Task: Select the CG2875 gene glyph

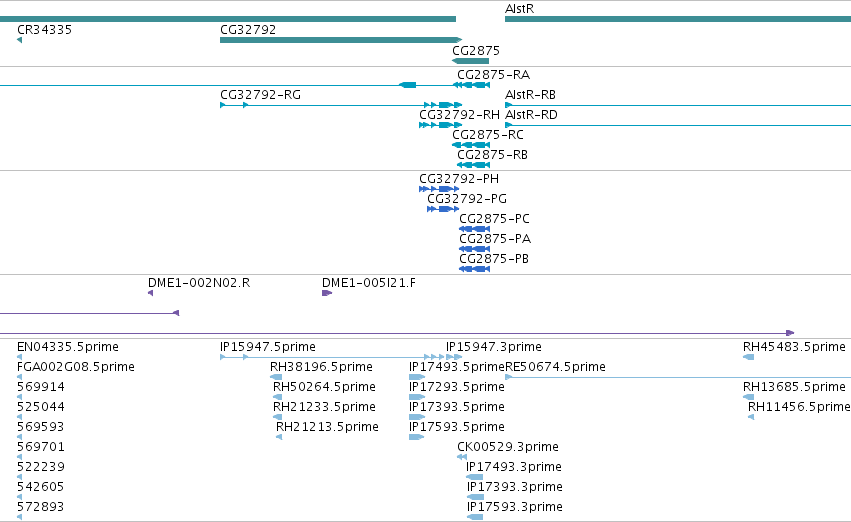Action: pos(471,61)
